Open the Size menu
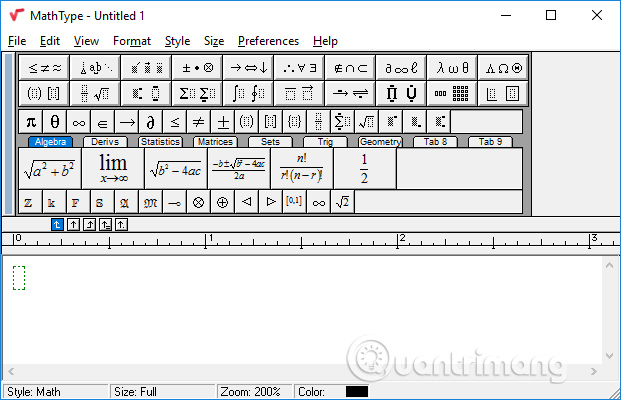 click(x=214, y=41)
